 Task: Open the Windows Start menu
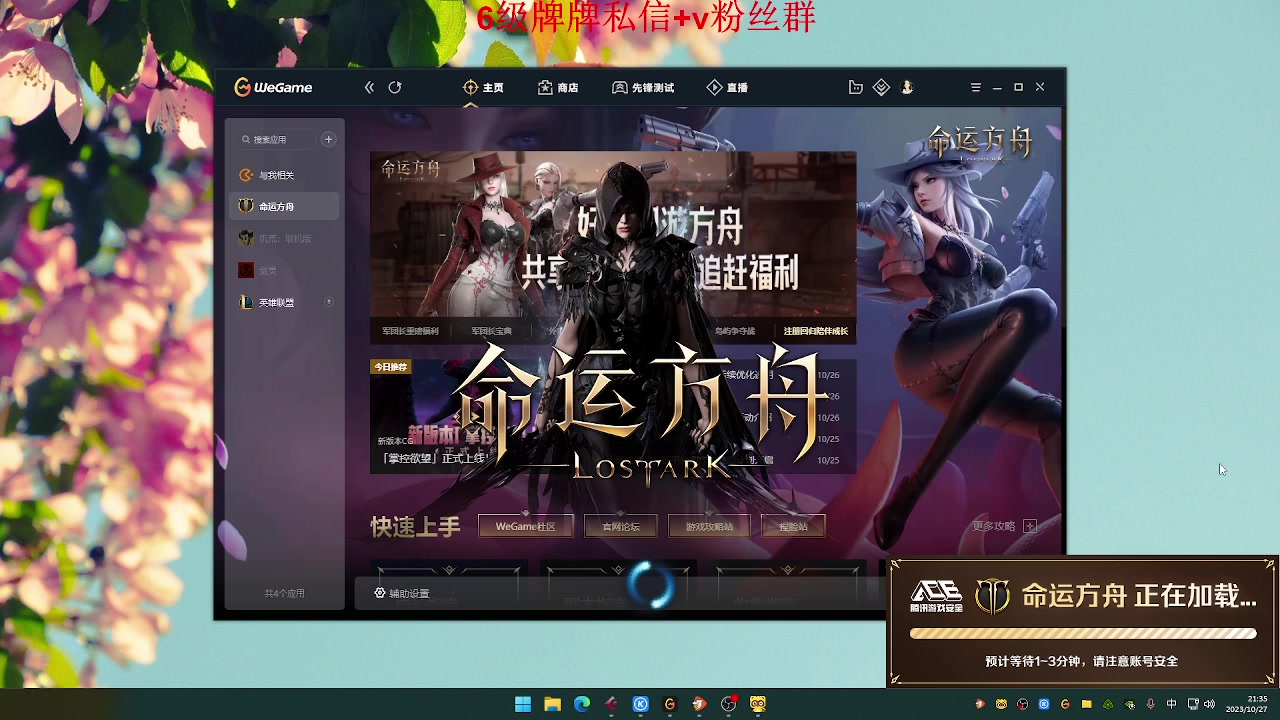pyautogui.click(x=523, y=704)
